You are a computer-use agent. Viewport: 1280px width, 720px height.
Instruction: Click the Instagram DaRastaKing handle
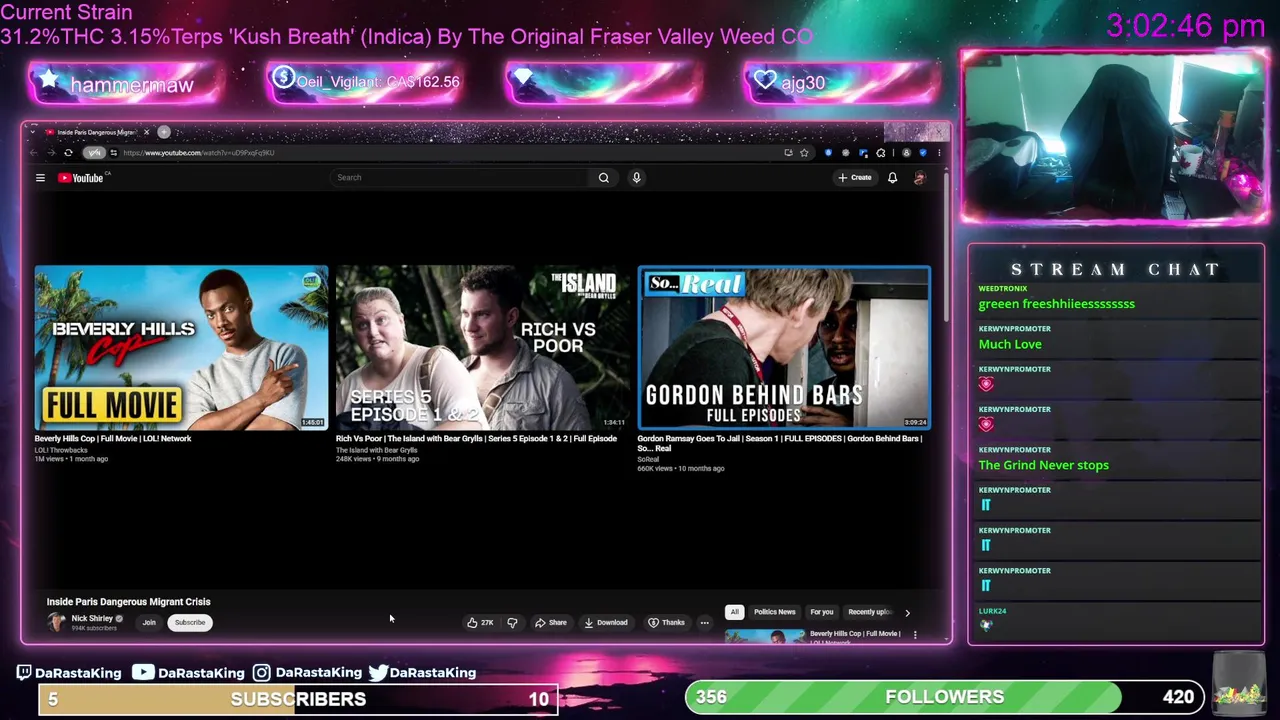point(307,673)
